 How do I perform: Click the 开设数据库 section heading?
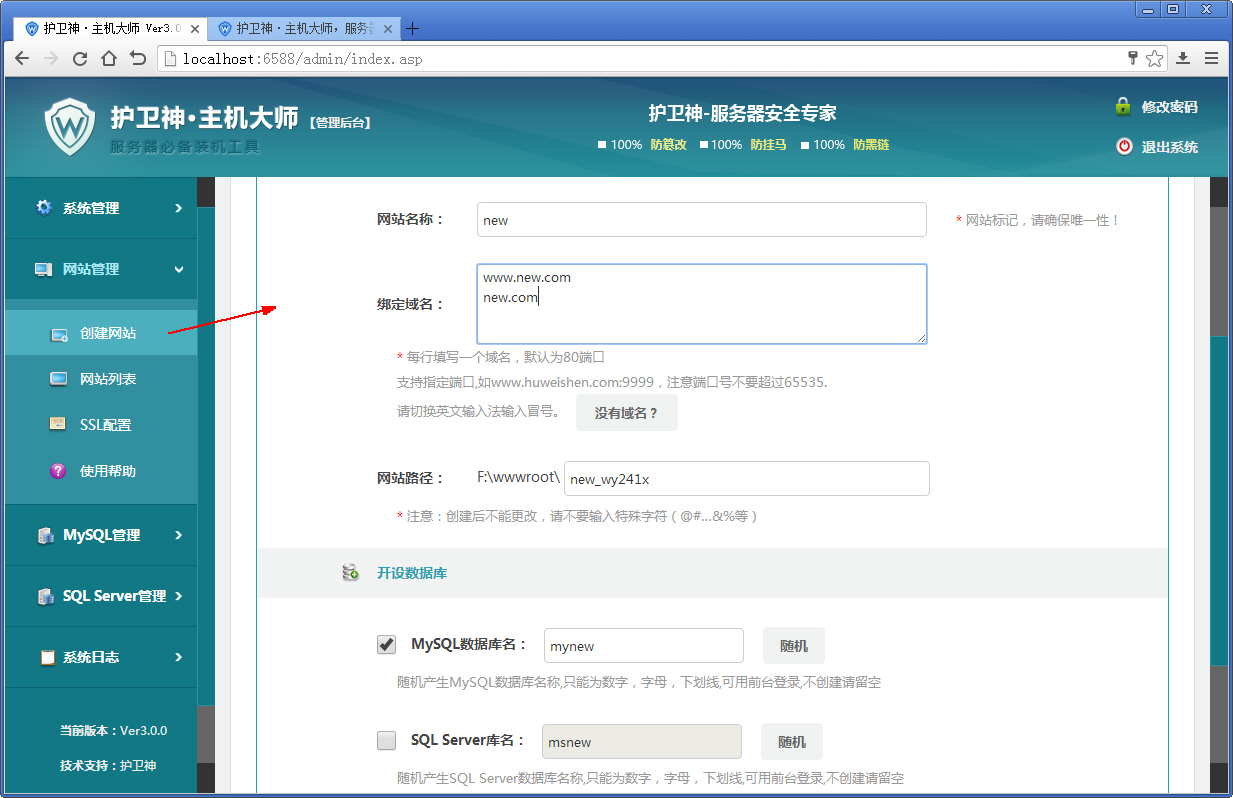(412, 573)
